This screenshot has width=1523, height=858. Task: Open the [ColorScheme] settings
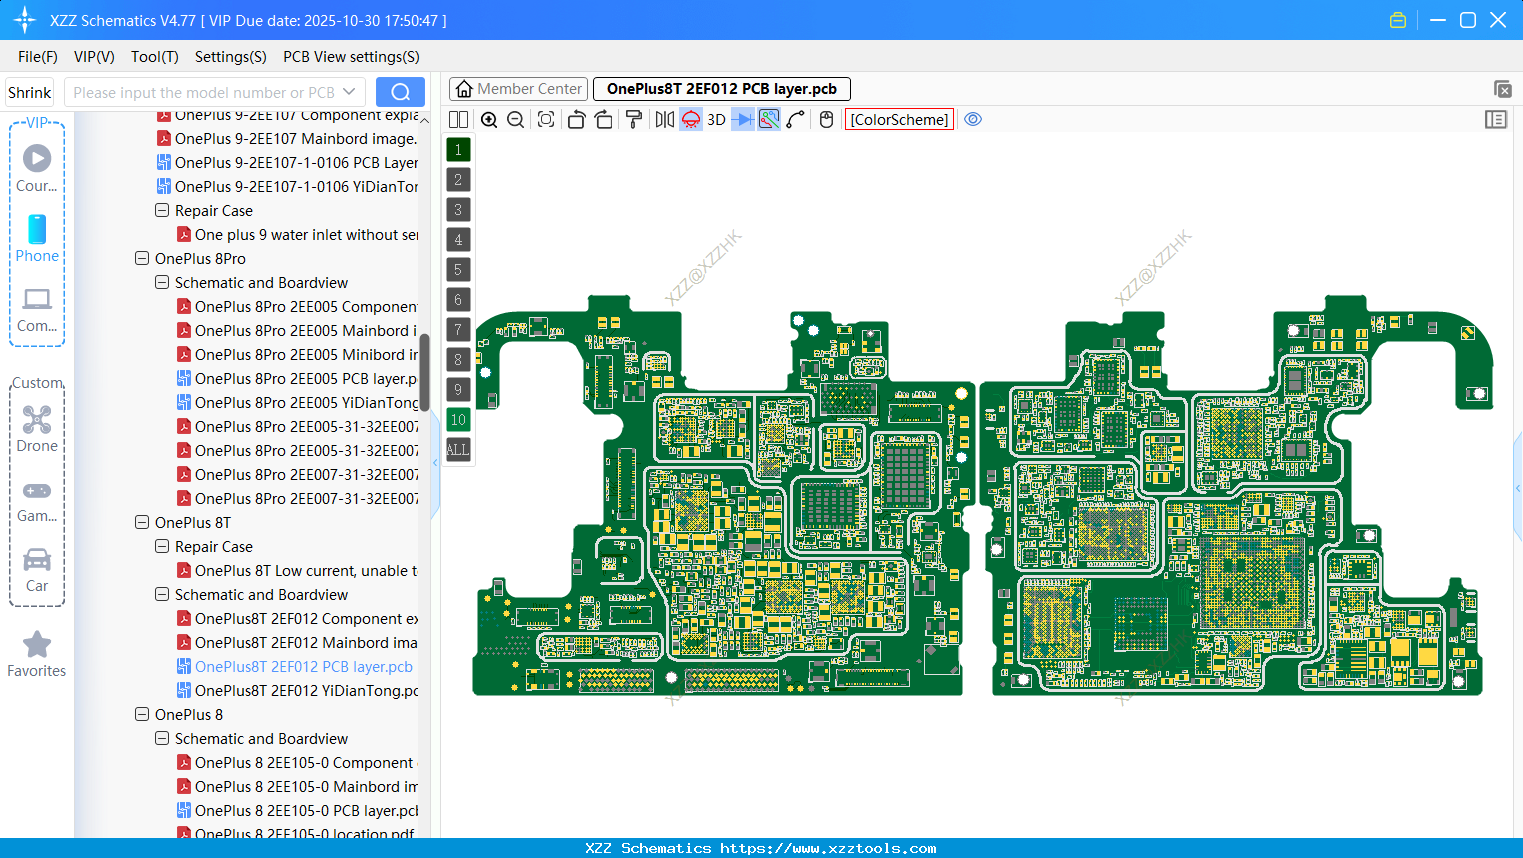(x=898, y=119)
